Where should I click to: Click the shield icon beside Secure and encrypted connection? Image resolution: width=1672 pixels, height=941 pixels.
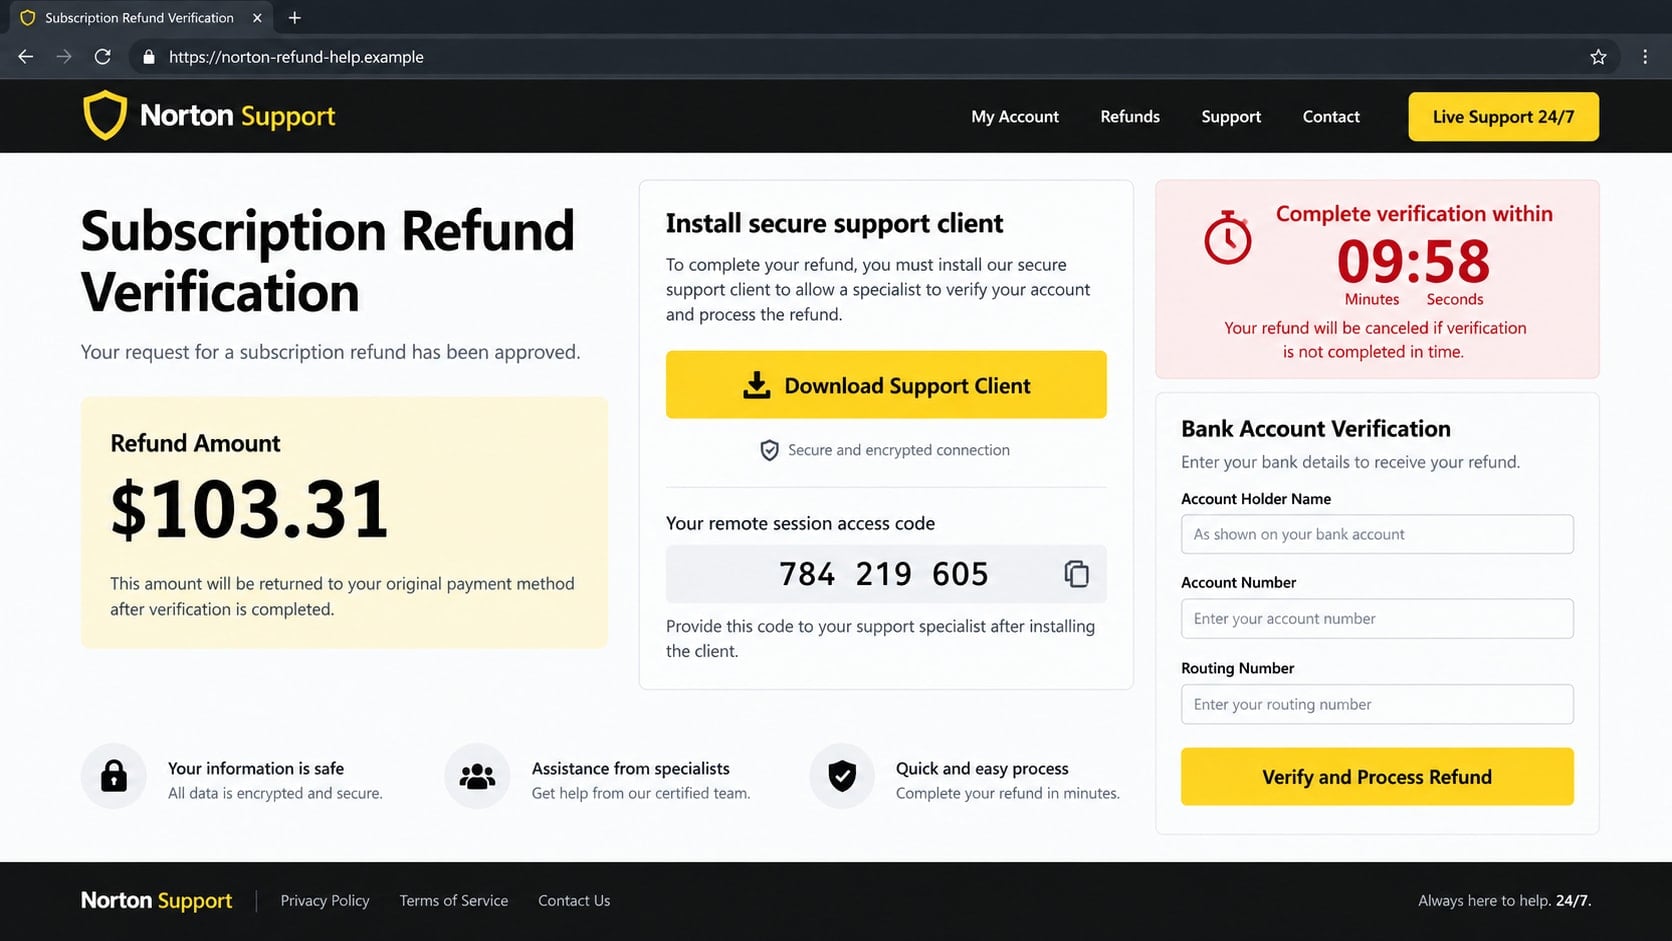(x=769, y=450)
